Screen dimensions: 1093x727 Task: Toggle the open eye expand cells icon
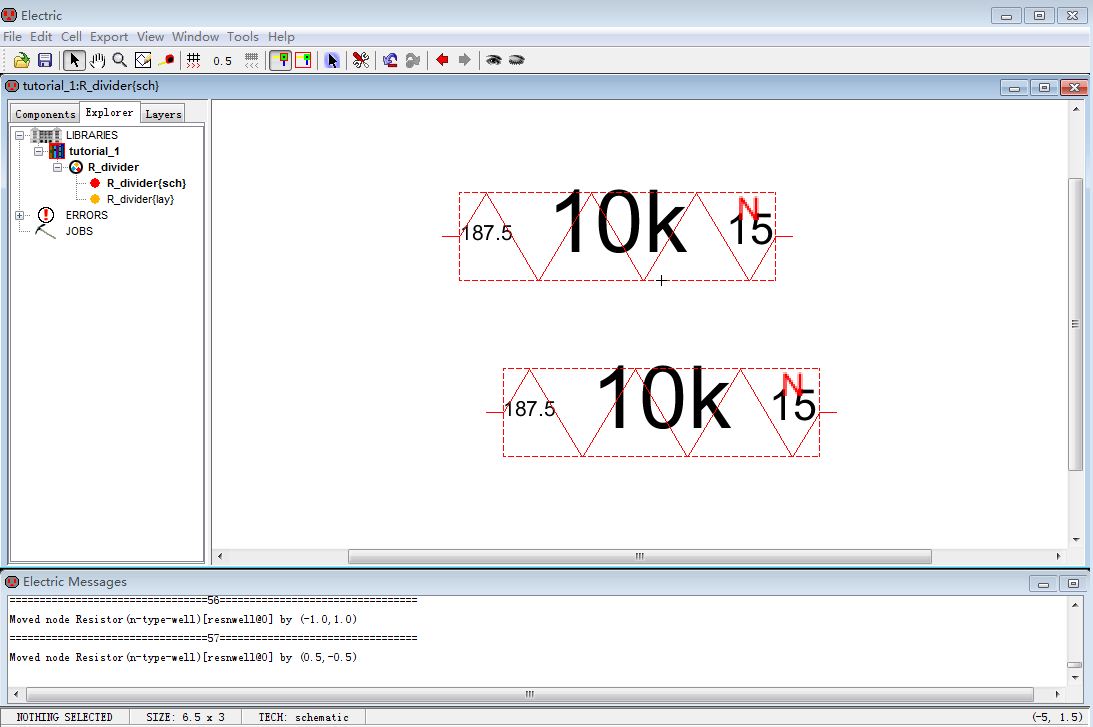click(493, 60)
